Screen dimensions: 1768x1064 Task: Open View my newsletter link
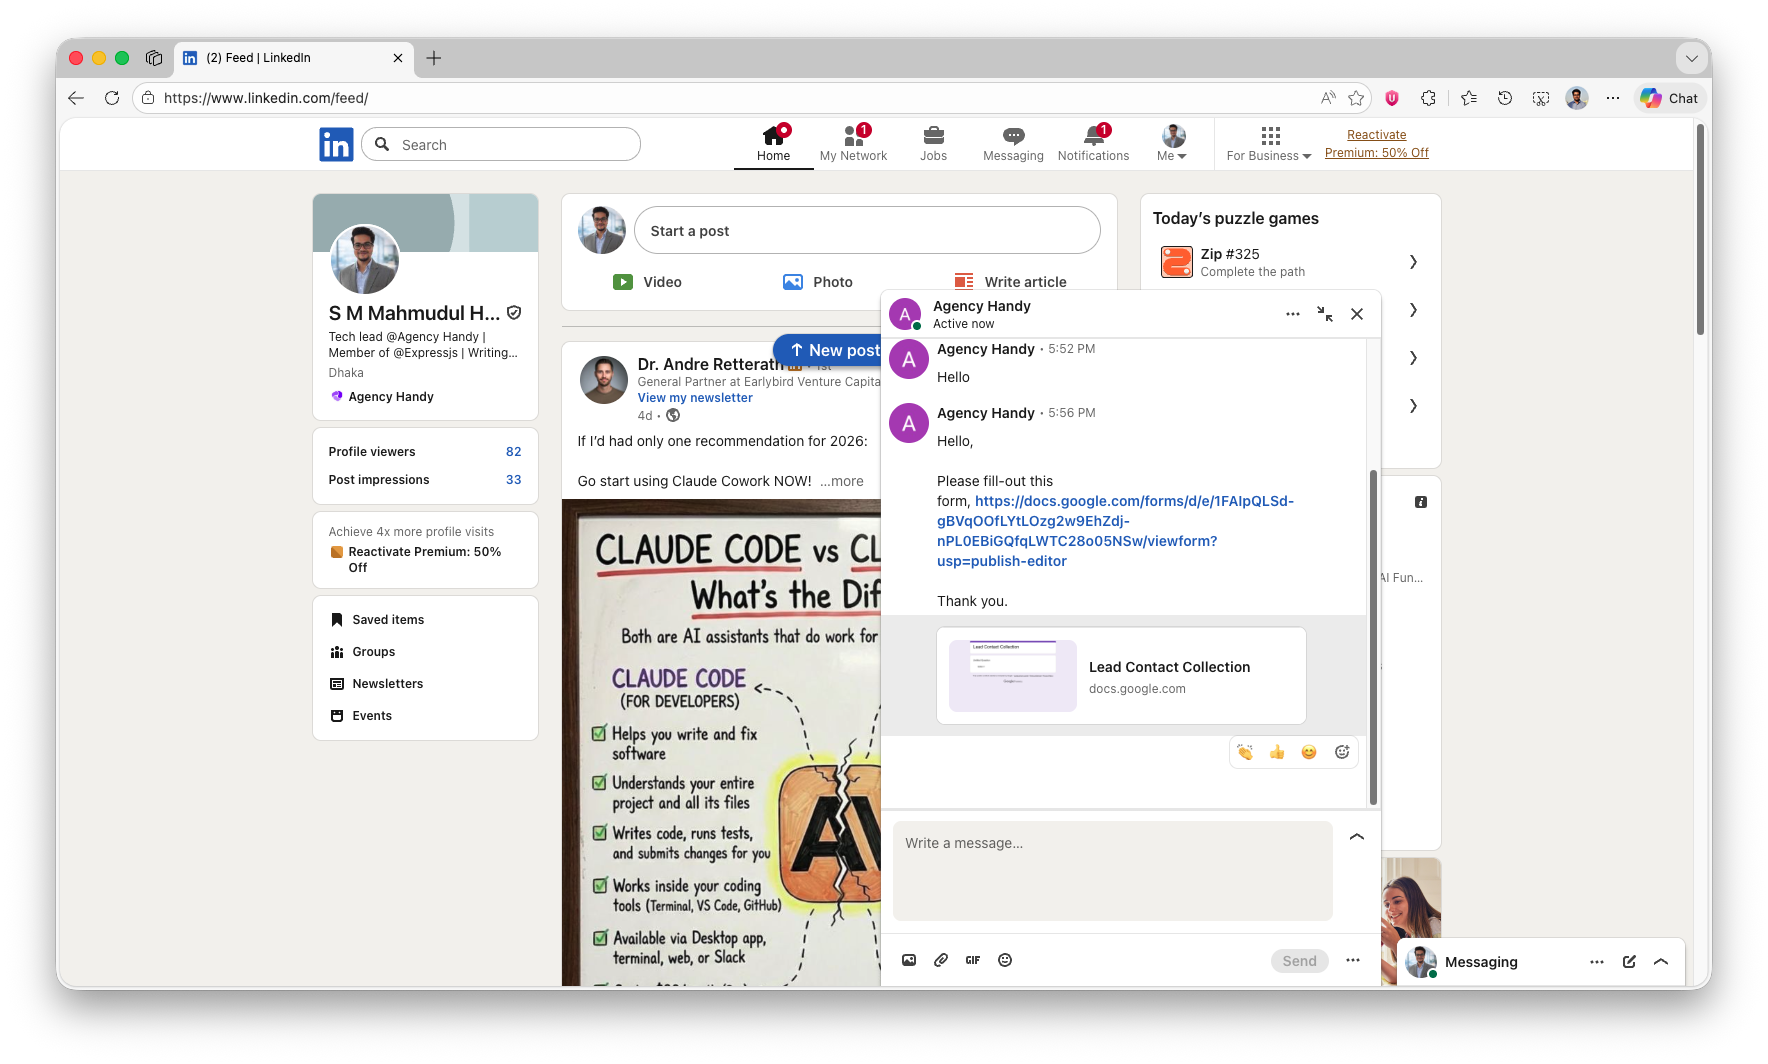click(x=695, y=398)
